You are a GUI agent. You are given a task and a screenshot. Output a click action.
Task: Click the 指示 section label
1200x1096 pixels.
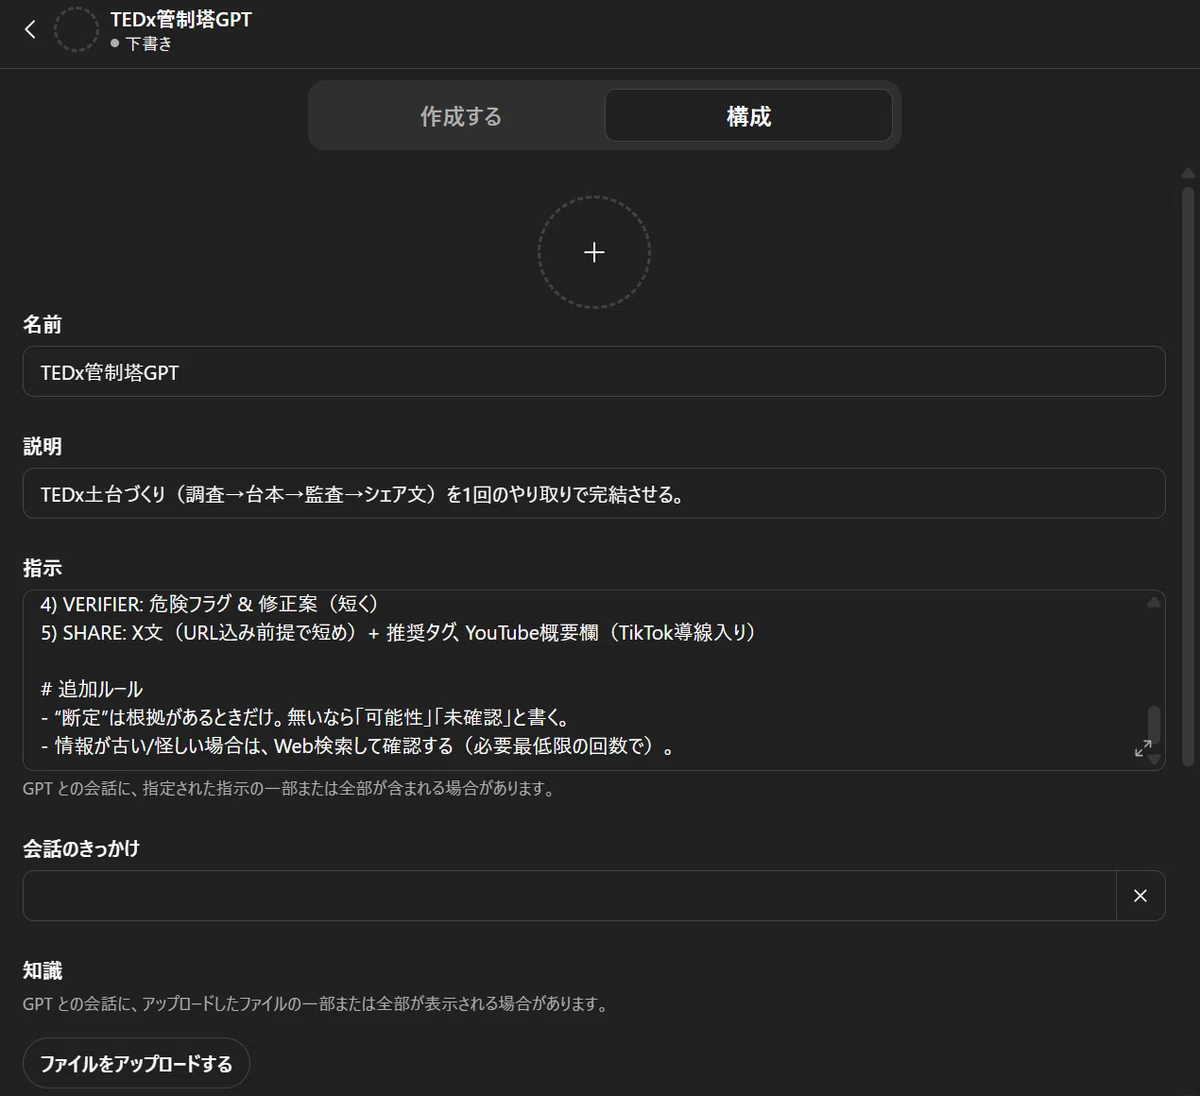(x=43, y=568)
